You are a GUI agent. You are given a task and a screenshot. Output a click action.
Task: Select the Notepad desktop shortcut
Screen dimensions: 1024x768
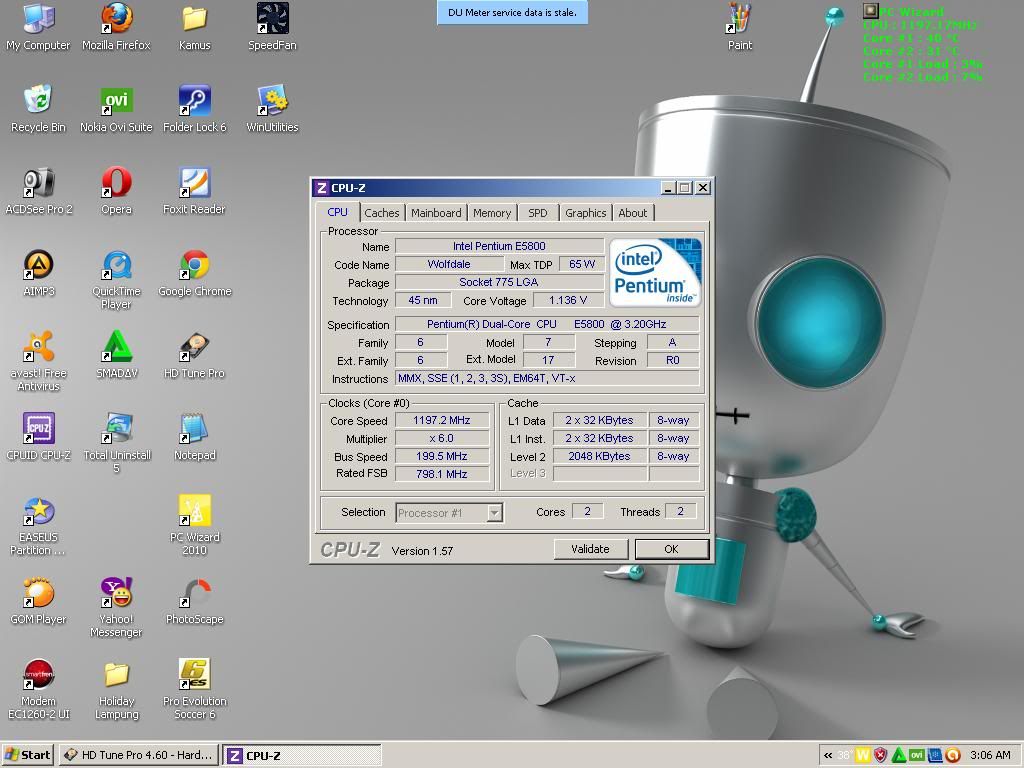[x=195, y=437]
